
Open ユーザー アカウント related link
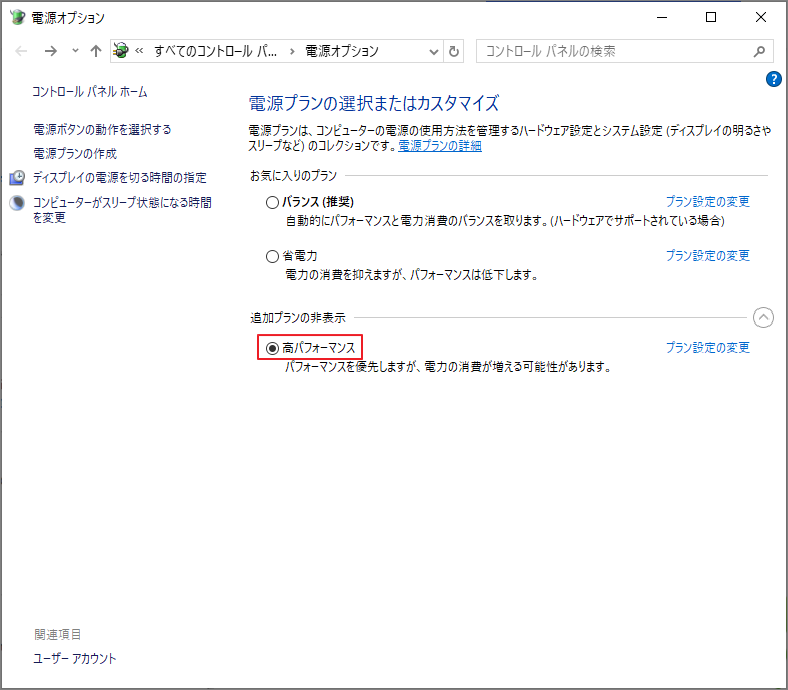(74, 658)
